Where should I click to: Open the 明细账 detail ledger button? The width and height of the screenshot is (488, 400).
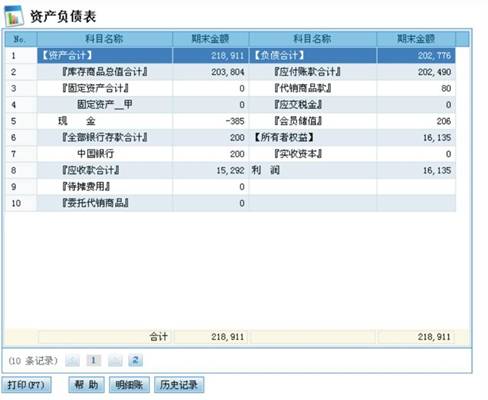tap(129, 385)
